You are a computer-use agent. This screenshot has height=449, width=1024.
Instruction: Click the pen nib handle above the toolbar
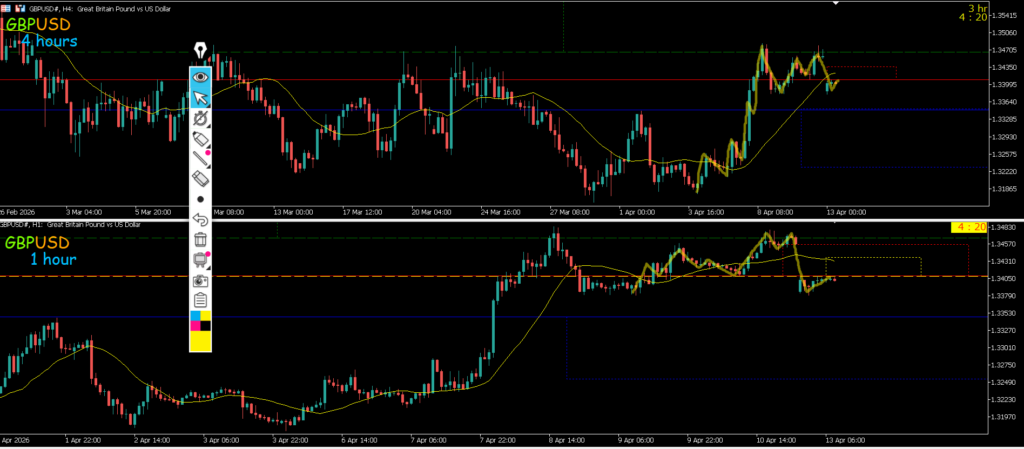coord(200,51)
